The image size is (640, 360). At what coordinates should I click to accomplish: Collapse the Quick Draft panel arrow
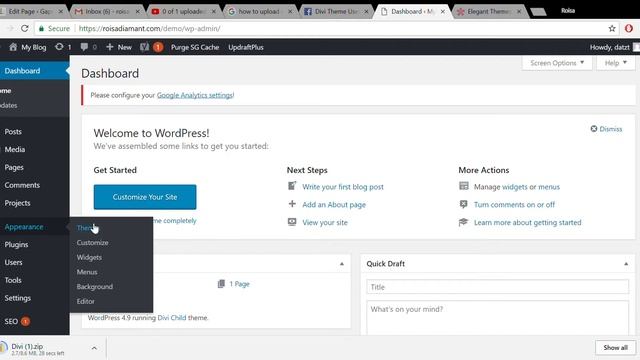626,264
